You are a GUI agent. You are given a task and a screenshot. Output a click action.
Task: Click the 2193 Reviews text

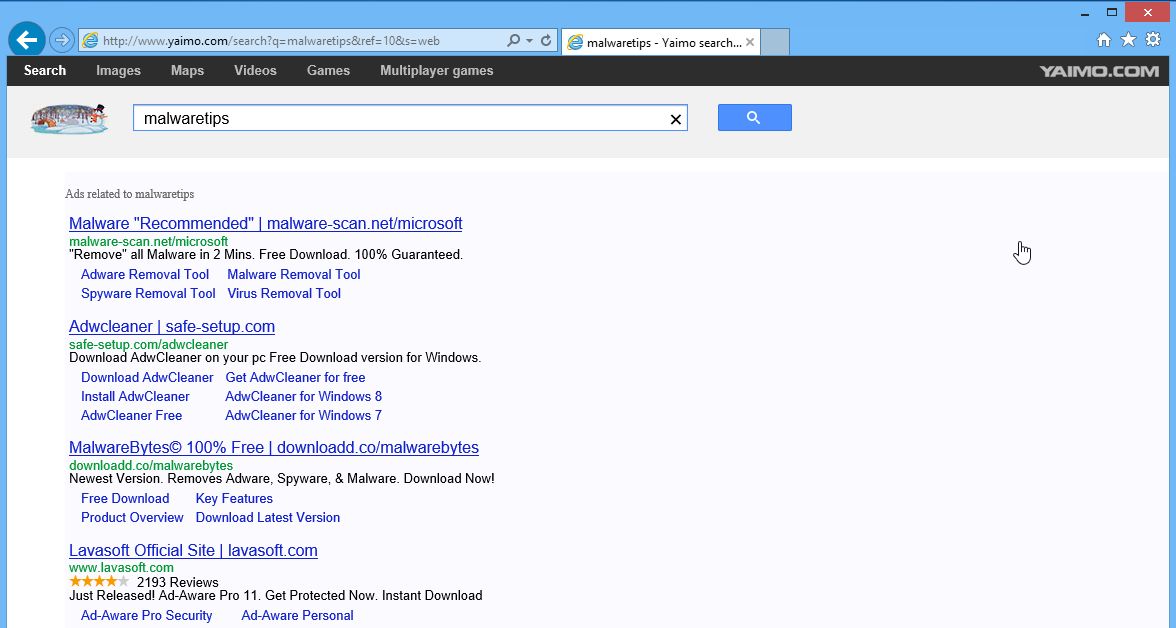click(178, 582)
